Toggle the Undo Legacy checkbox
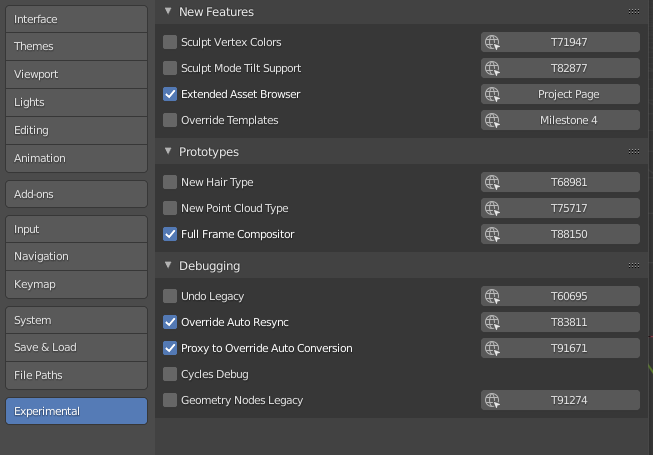 click(170, 296)
